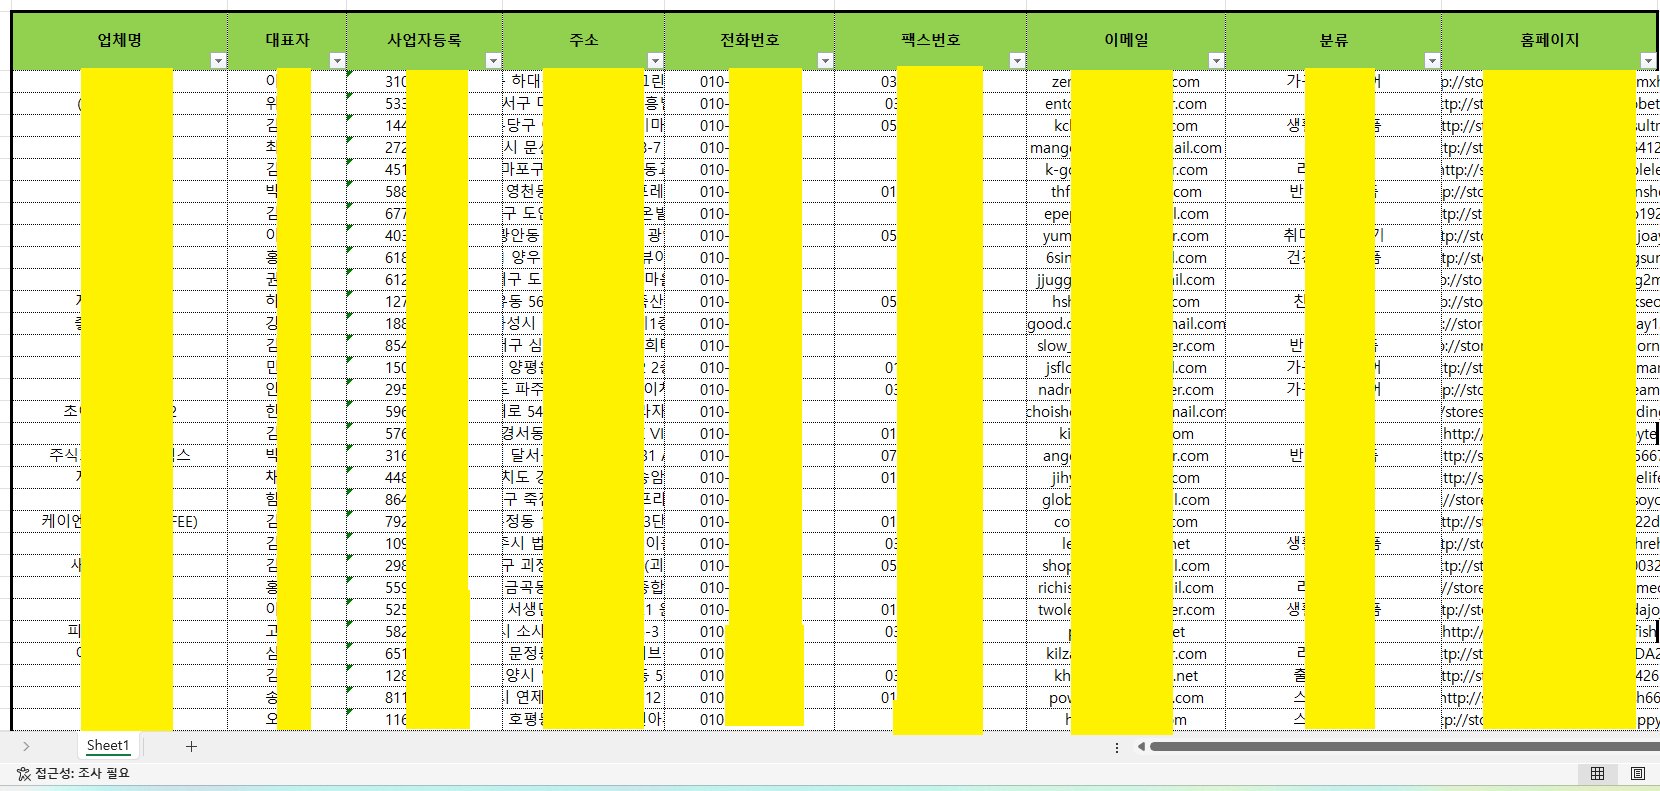Open the 팩스번호 column filter dropdown

pos(1017,61)
